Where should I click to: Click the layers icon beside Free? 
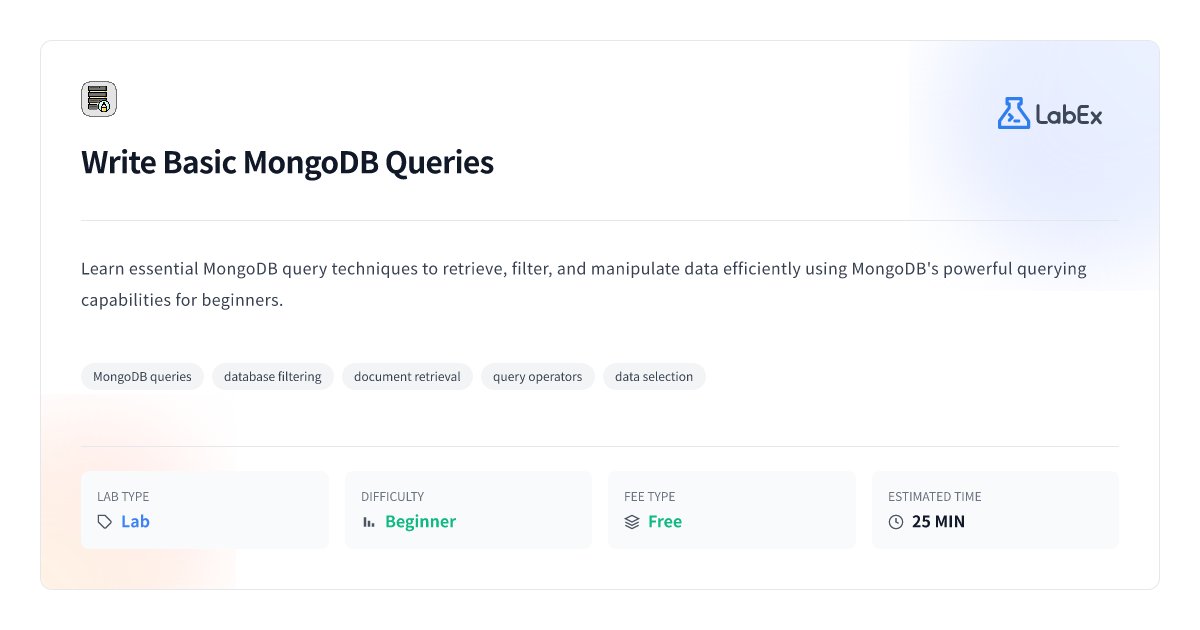[x=631, y=521]
